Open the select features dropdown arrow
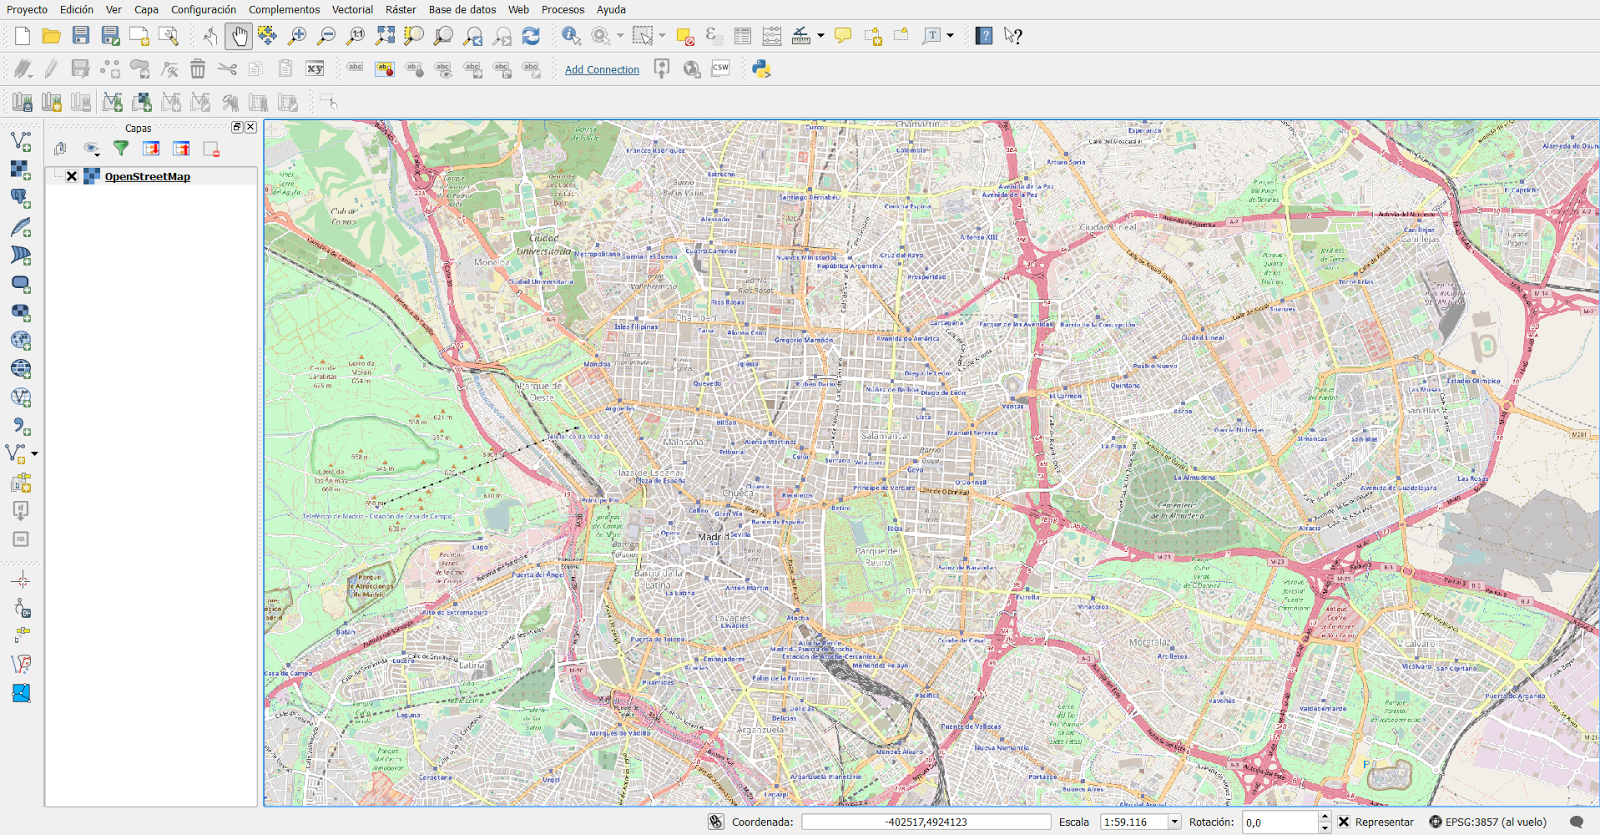1600x835 pixels. [662, 36]
